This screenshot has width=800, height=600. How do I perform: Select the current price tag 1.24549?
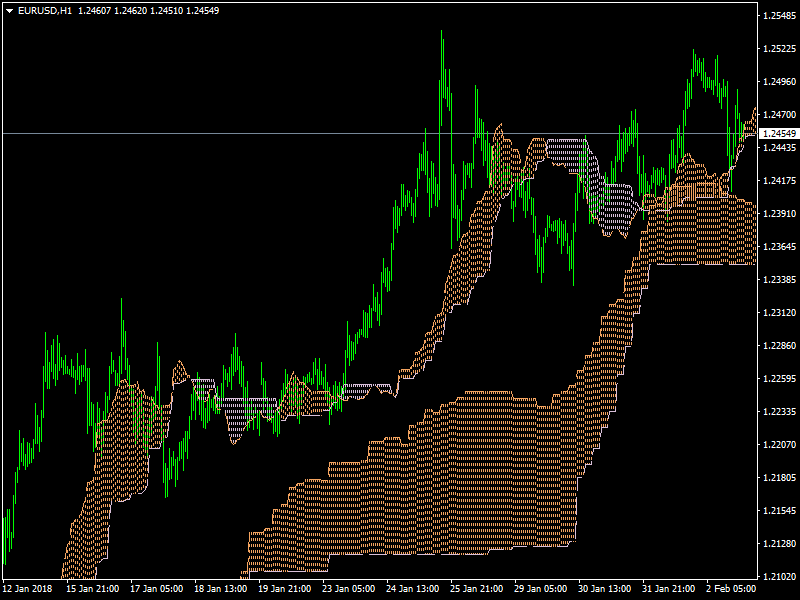pyautogui.click(x=778, y=133)
